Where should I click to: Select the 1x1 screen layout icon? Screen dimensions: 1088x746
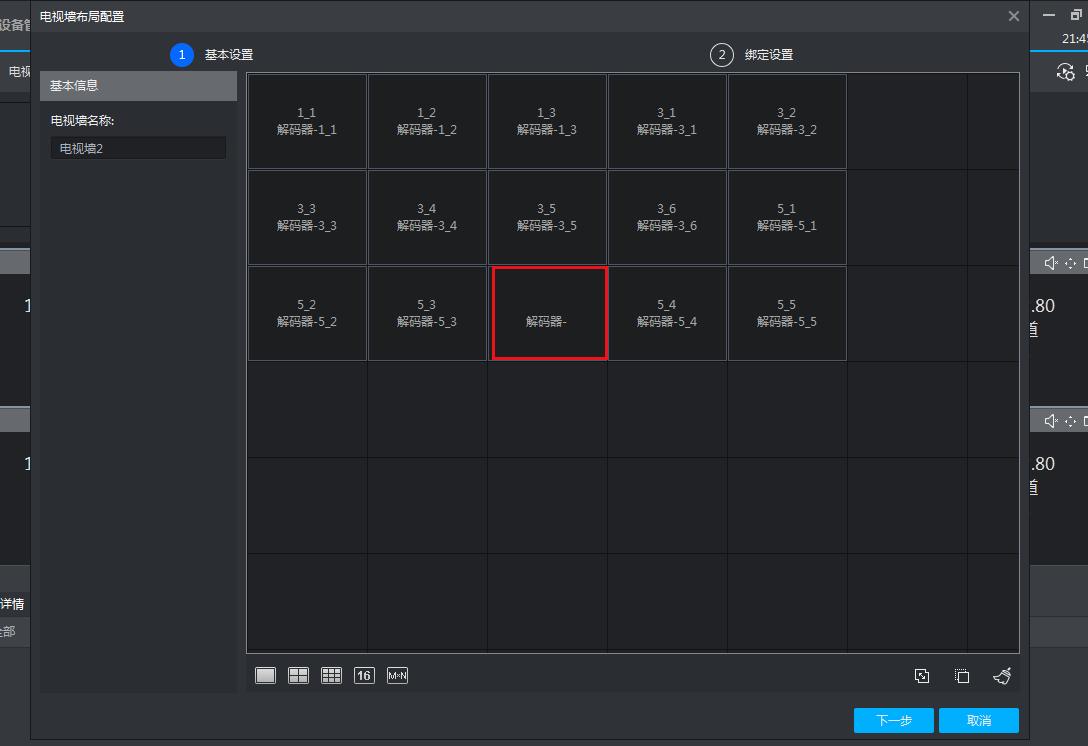(x=265, y=675)
